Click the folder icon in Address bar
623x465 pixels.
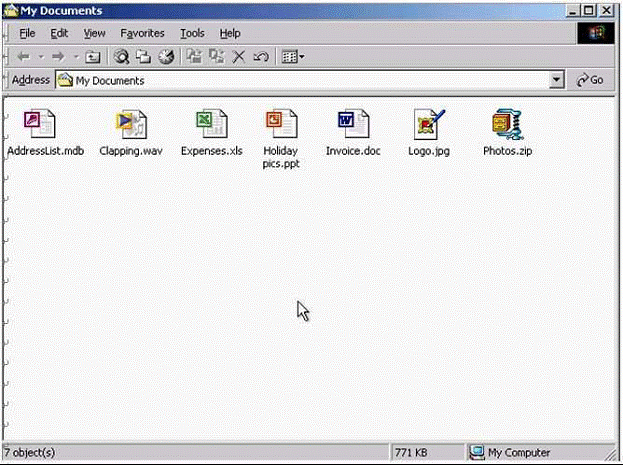[65, 80]
